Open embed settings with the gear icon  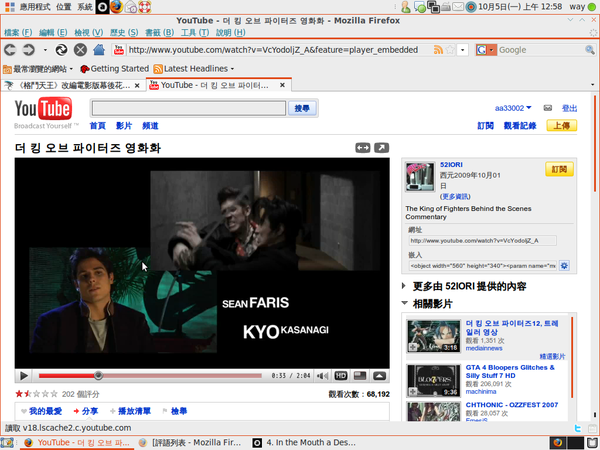564,266
